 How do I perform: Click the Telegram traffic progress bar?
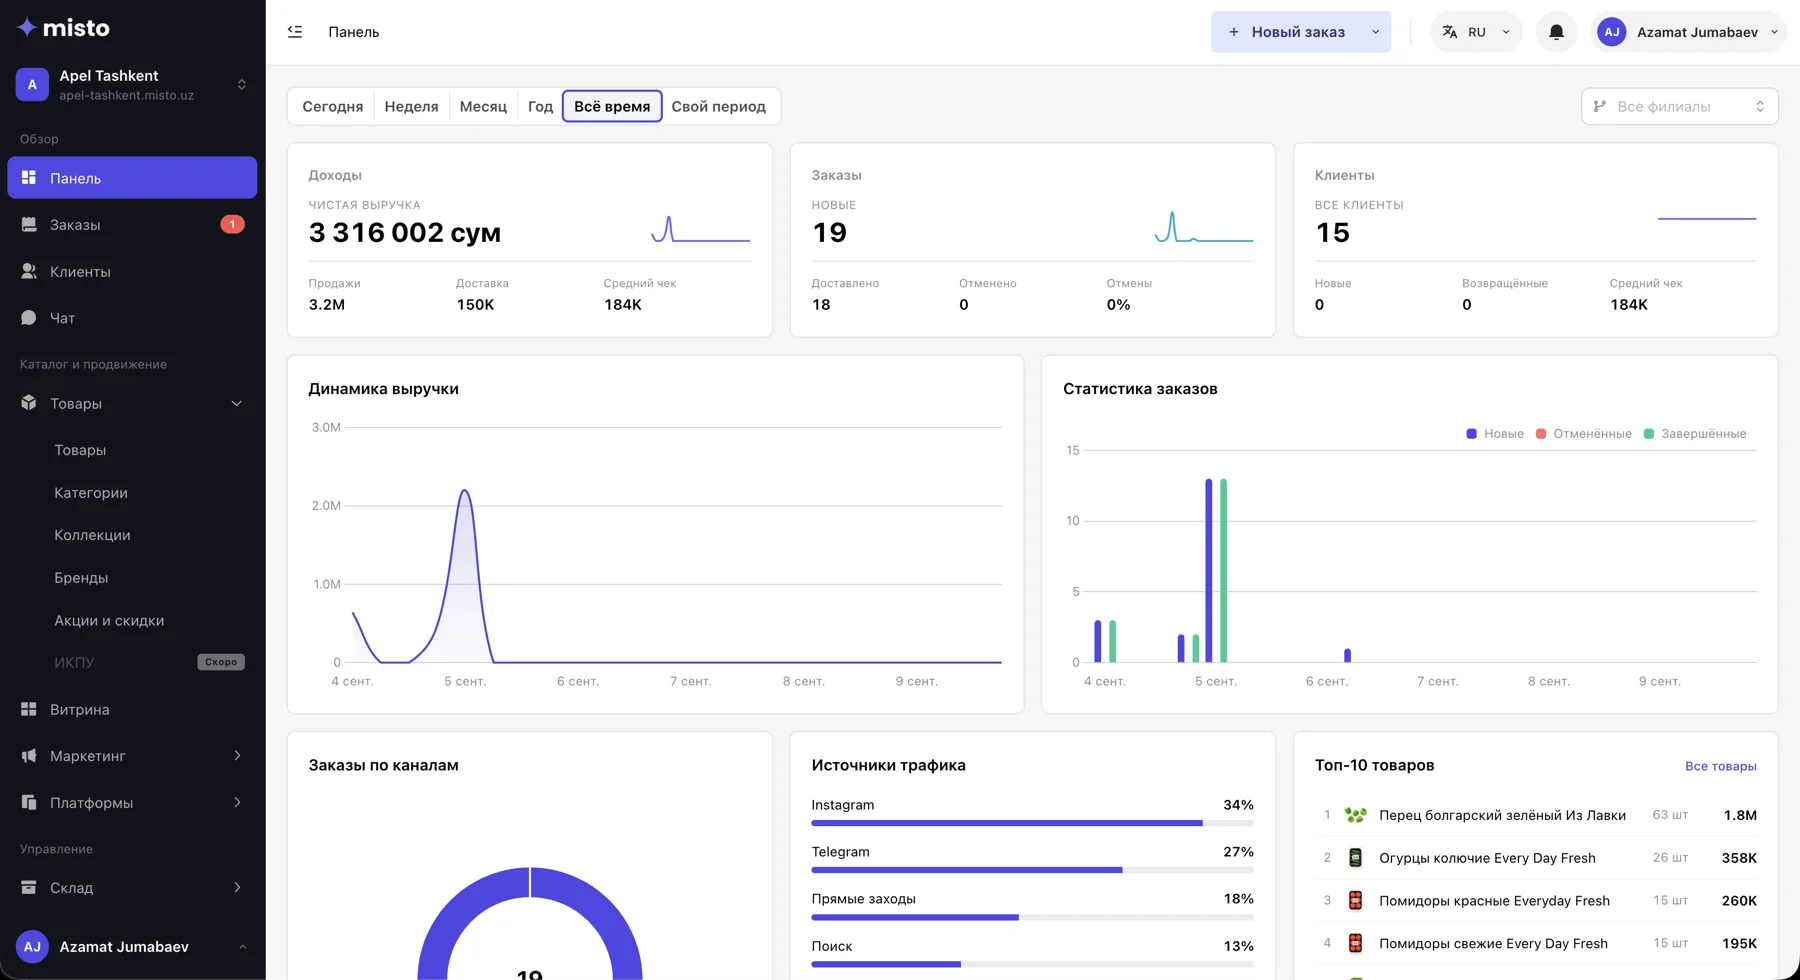tap(1033, 870)
